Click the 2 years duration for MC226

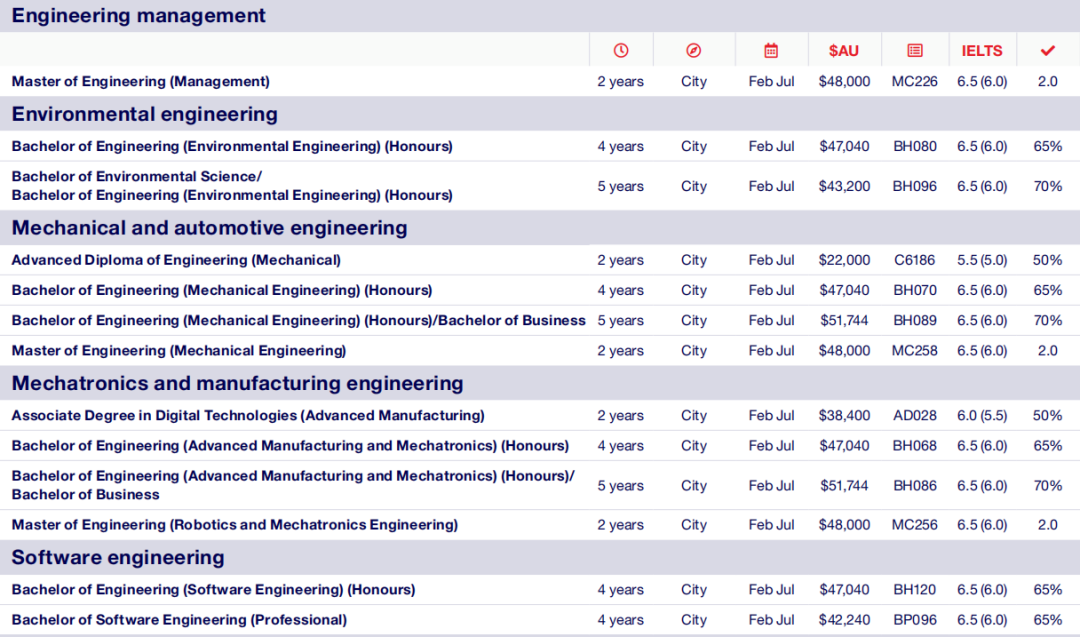tap(621, 81)
